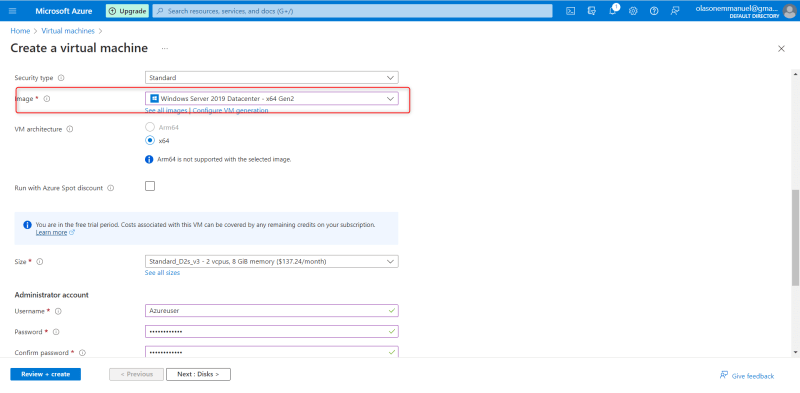
Task: Open the Help question mark icon
Action: (x=654, y=11)
